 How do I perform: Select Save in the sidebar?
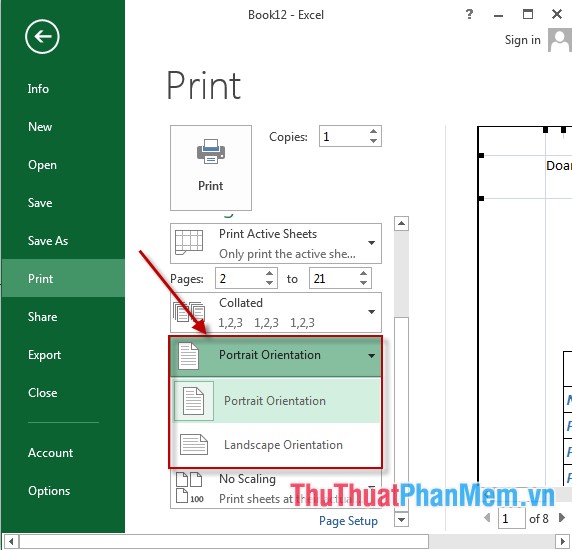pyautogui.click(x=40, y=203)
